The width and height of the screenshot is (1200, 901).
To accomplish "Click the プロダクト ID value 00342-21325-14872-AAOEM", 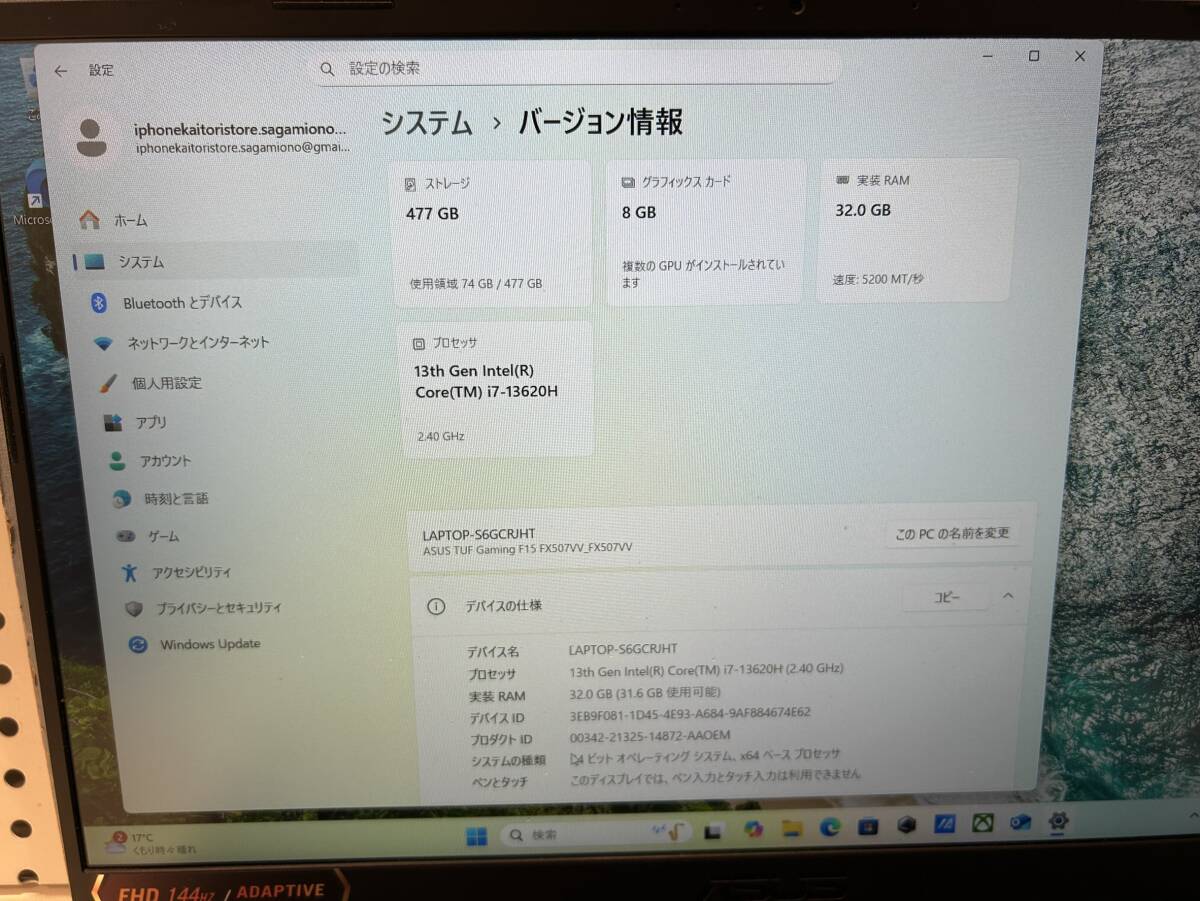I will (650, 735).
